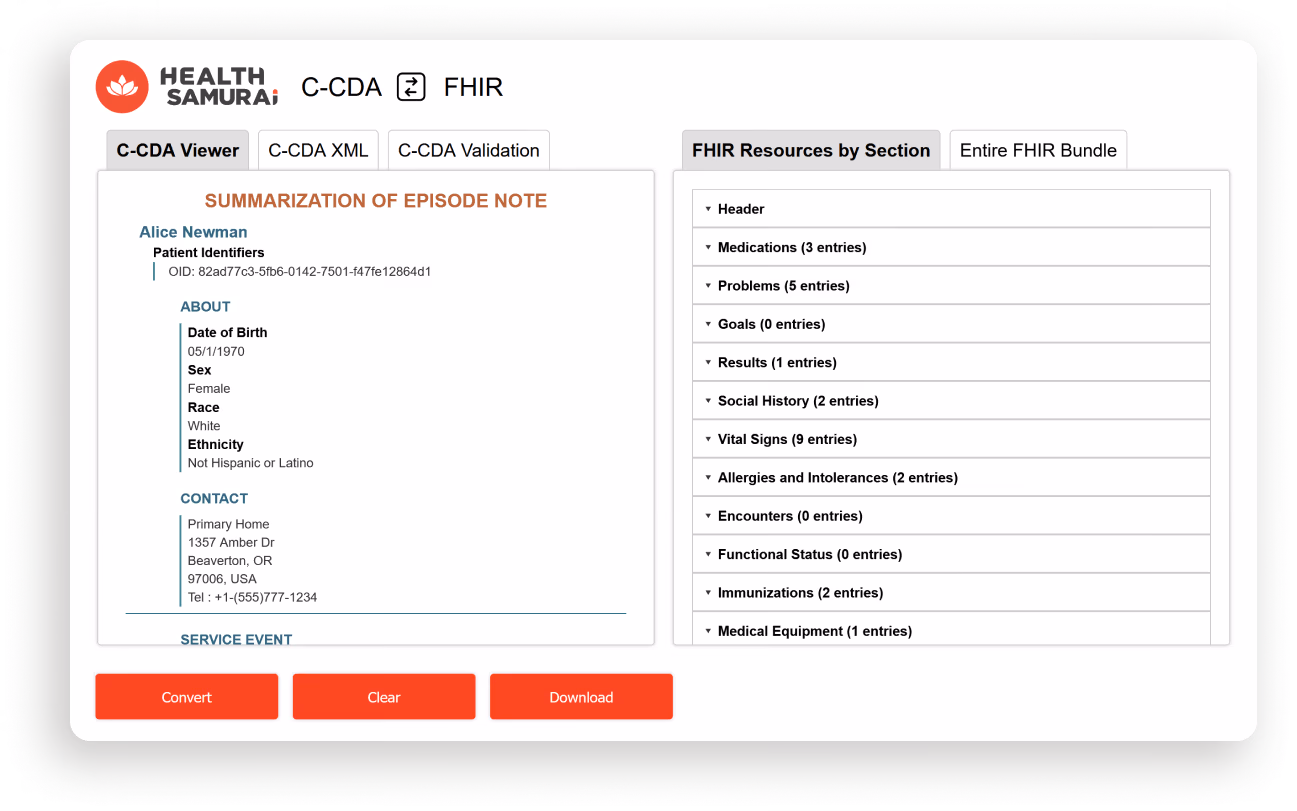Show the Entire FHIR Bundle tab
1297x811 pixels.
click(x=1037, y=151)
